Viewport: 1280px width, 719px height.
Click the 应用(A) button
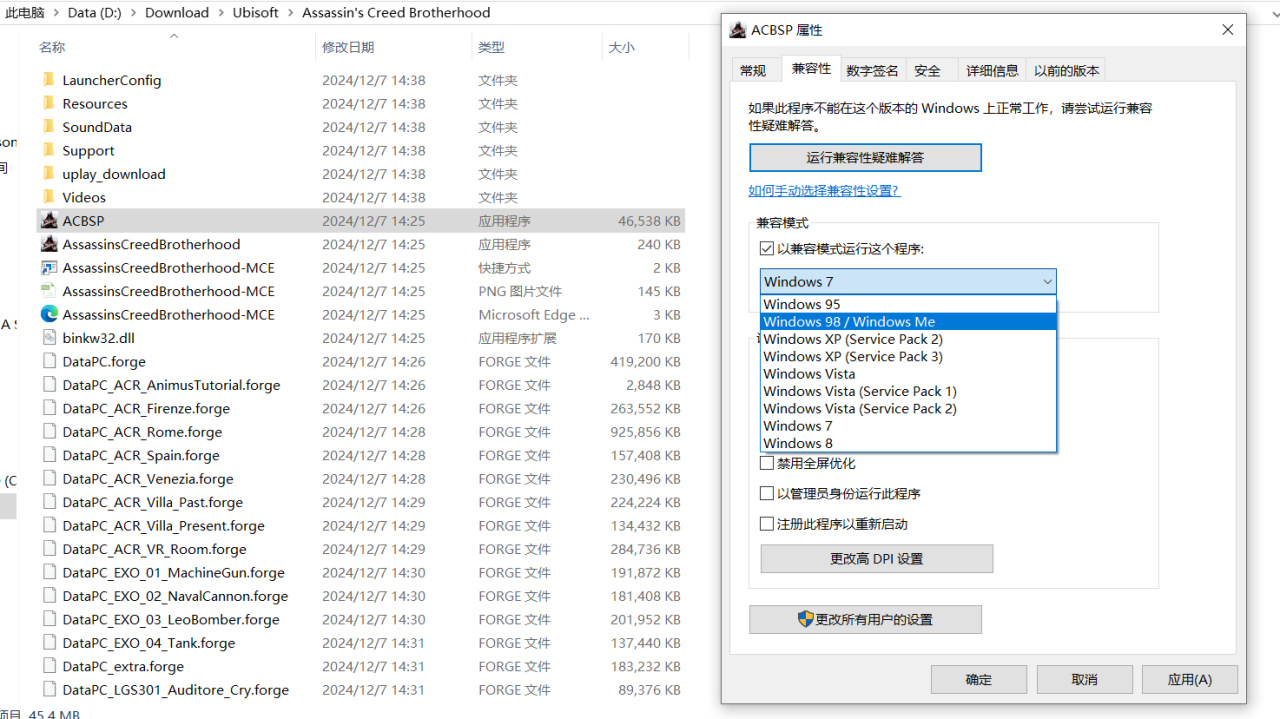tap(1190, 679)
